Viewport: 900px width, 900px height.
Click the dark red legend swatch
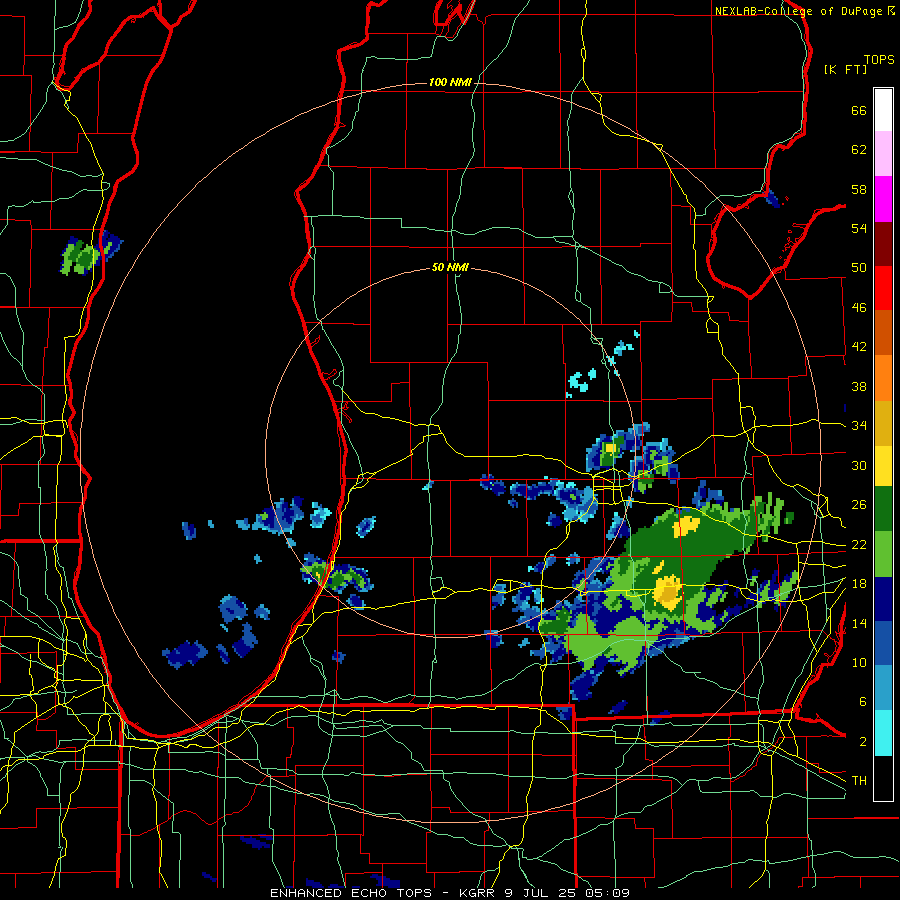pyautogui.click(x=883, y=243)
